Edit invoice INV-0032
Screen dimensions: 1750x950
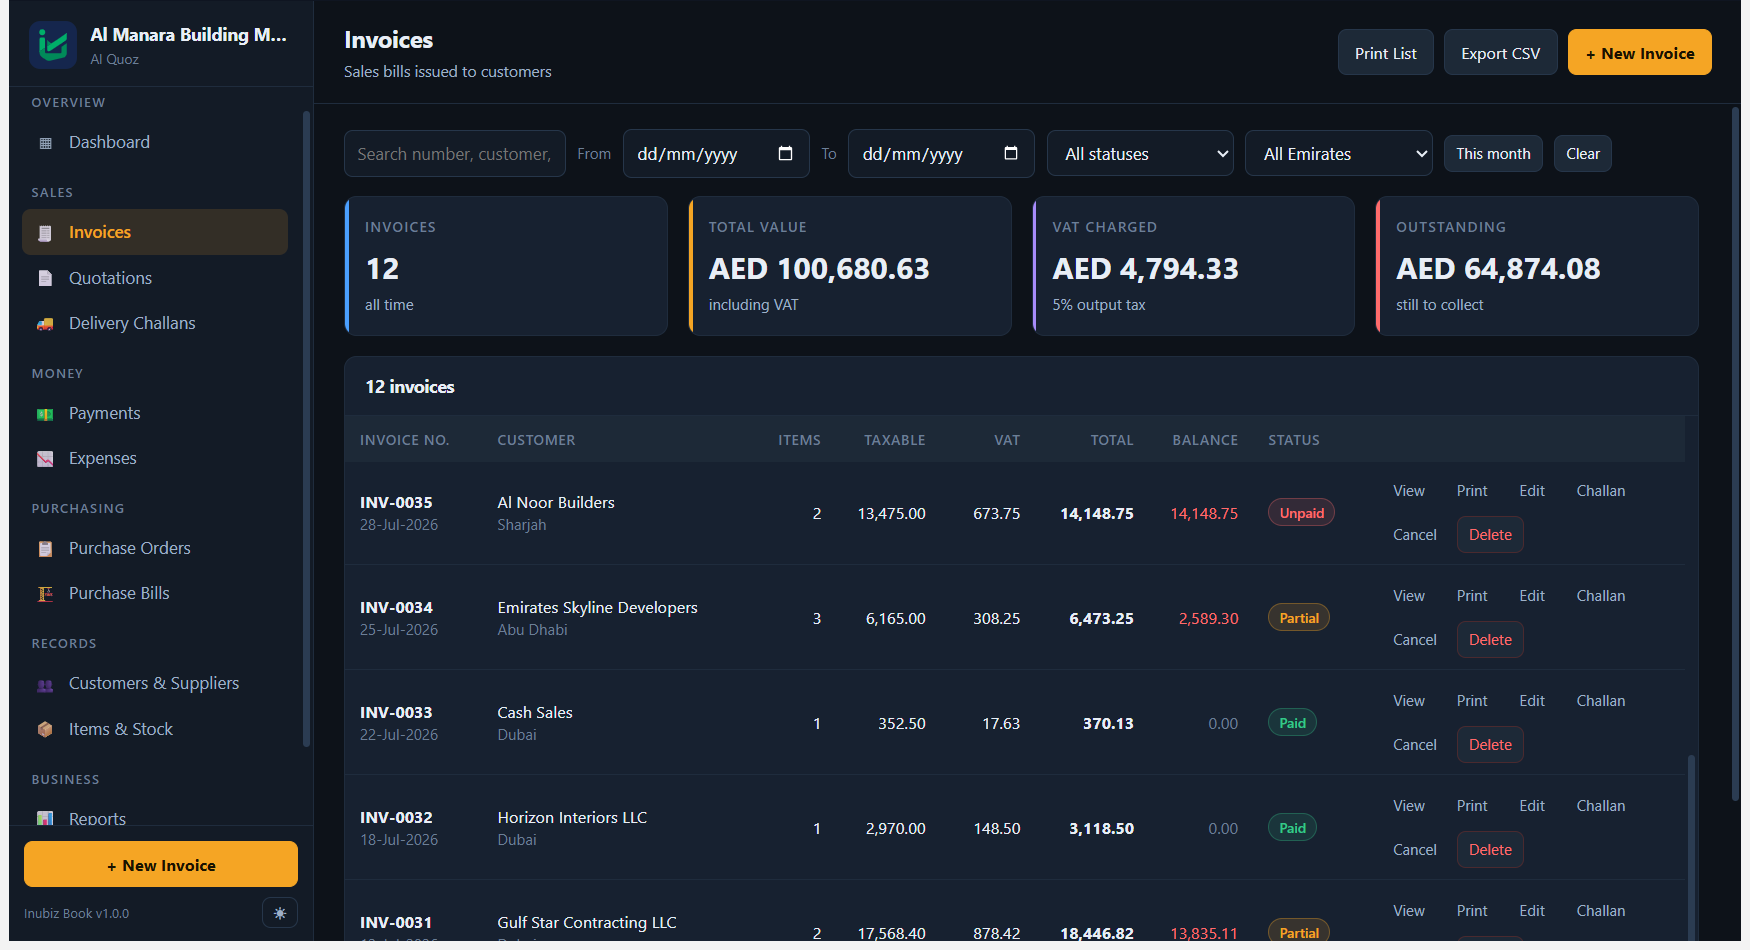coord(1532,806)
